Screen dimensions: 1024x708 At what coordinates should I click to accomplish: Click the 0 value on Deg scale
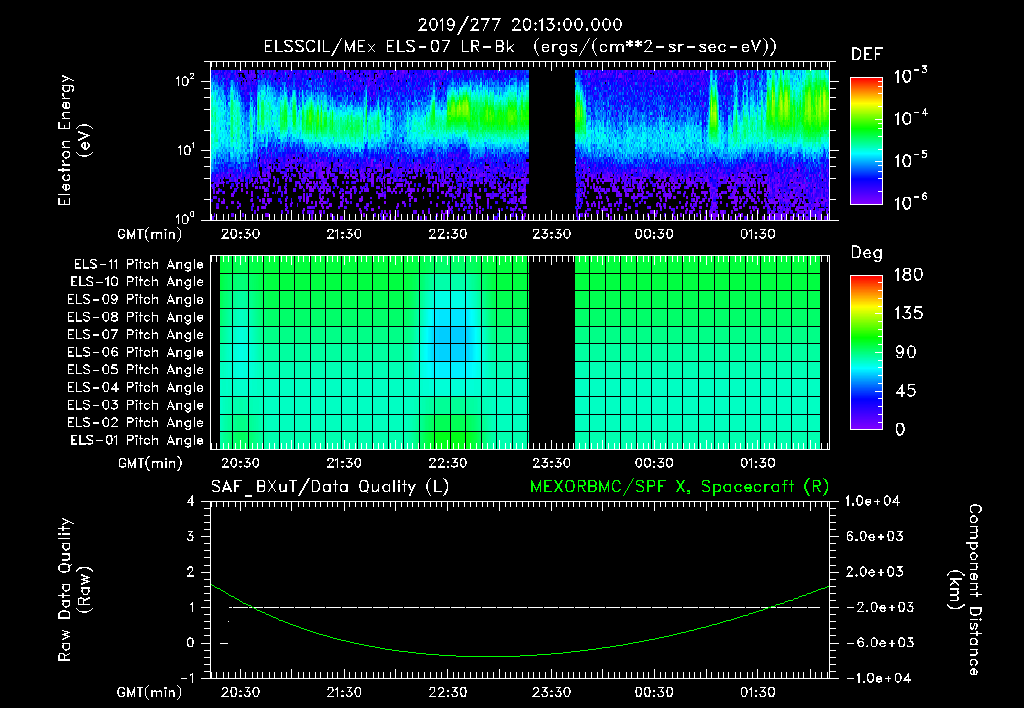point(900,429)
